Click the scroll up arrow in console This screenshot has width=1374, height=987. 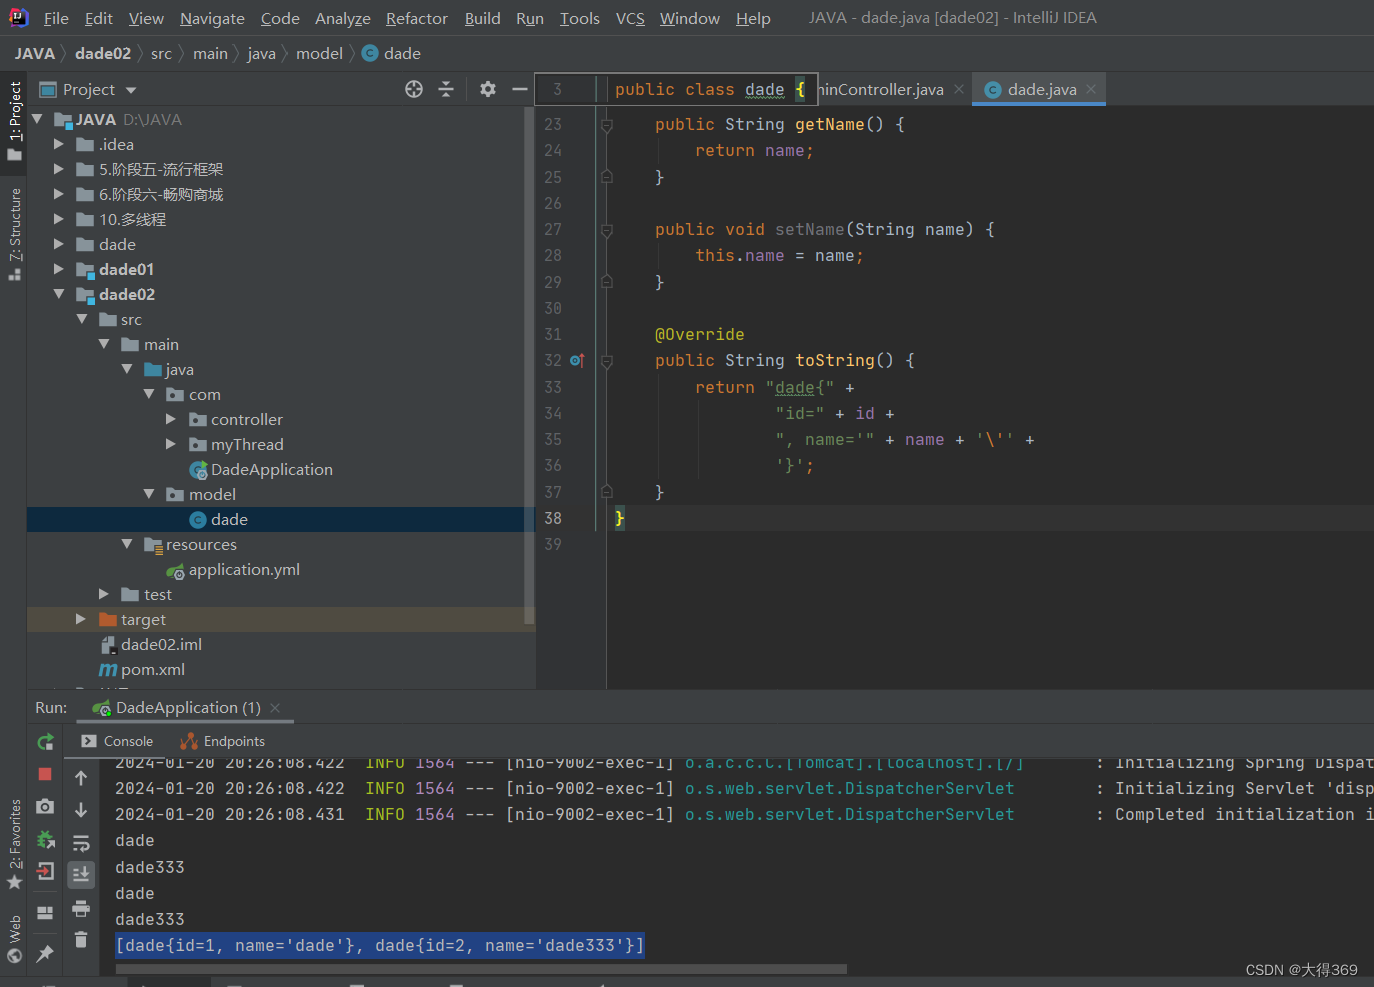pos(81,778)
